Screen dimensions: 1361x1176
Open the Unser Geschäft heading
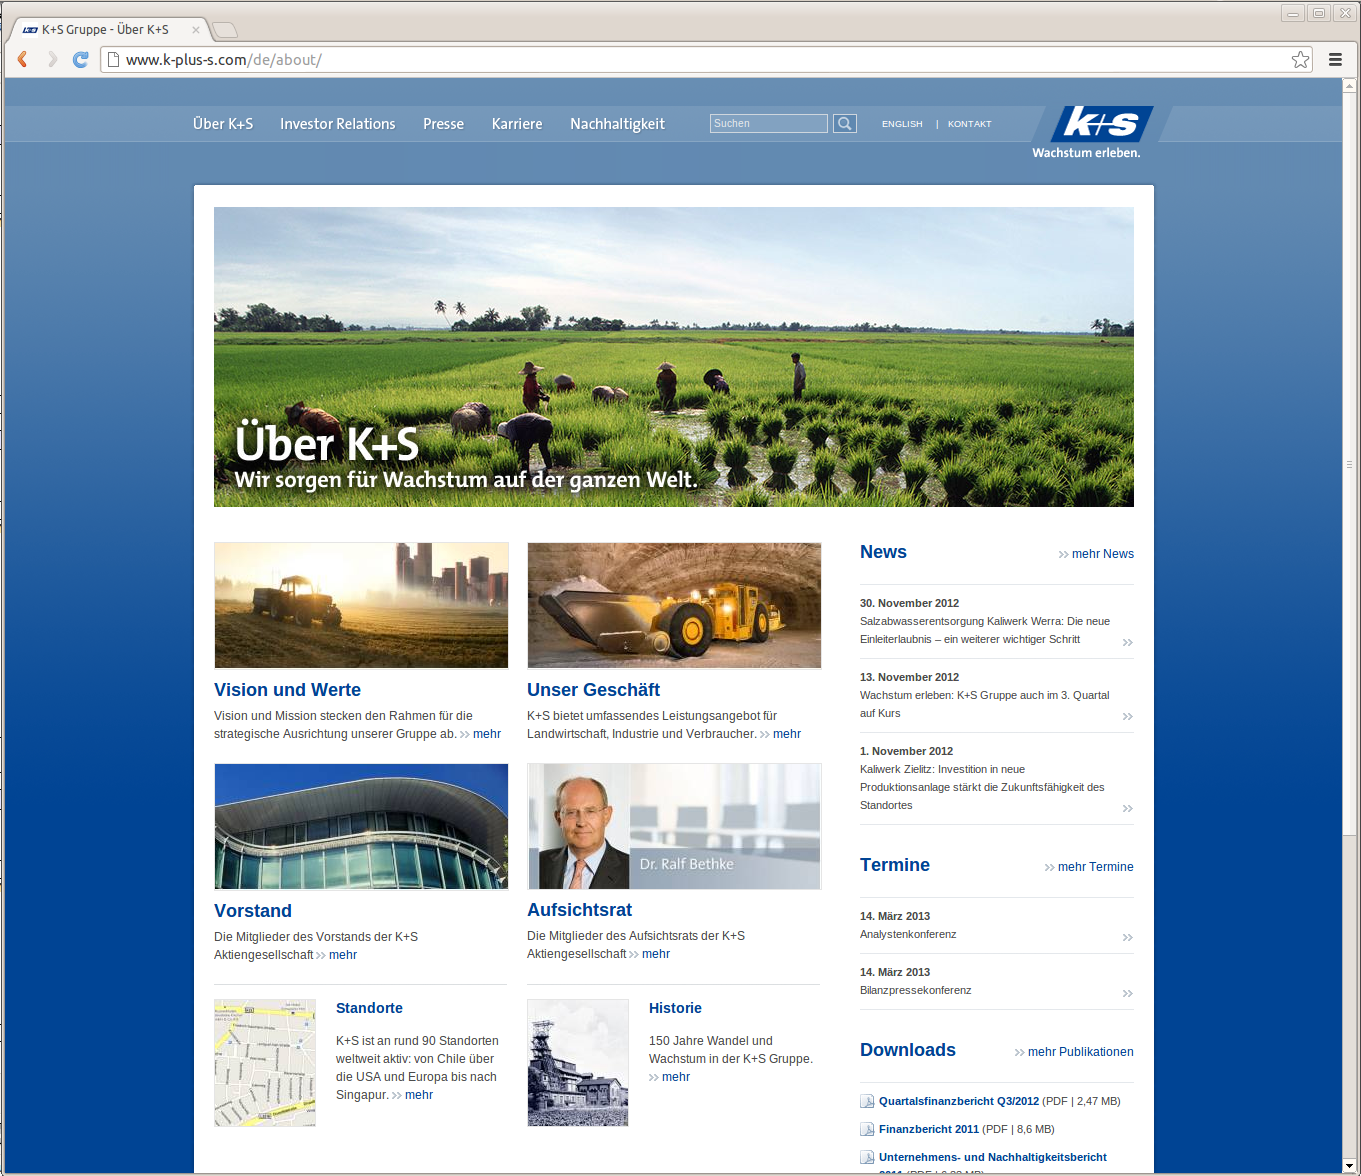593,690
